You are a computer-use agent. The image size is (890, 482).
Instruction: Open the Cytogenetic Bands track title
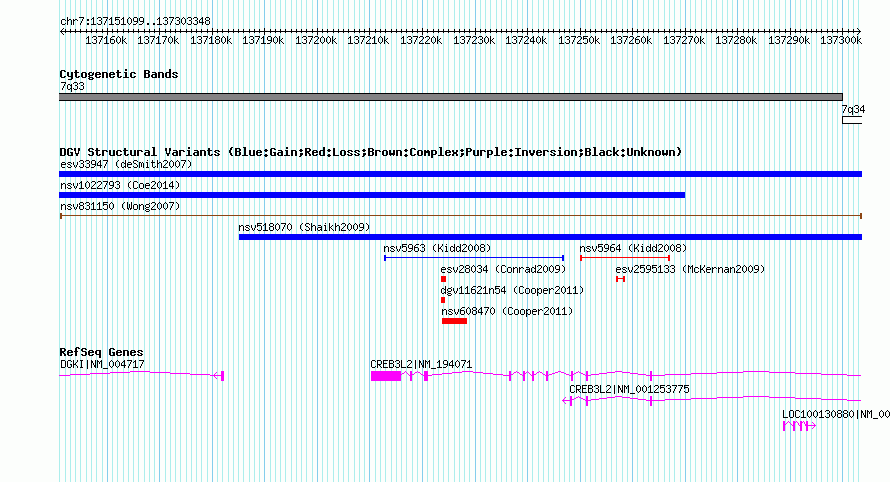[119, 74]
